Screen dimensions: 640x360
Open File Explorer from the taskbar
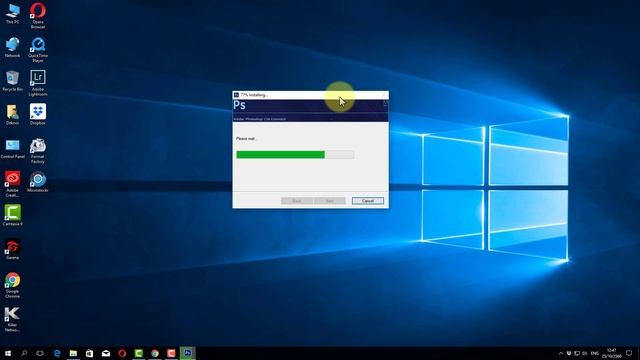pyautogui.click(x=73, y=353)
